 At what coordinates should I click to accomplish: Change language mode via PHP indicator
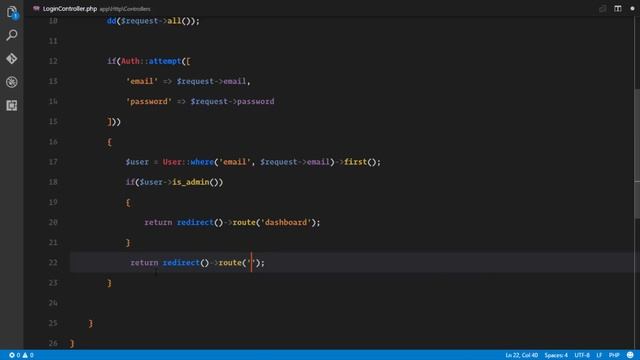614,355
